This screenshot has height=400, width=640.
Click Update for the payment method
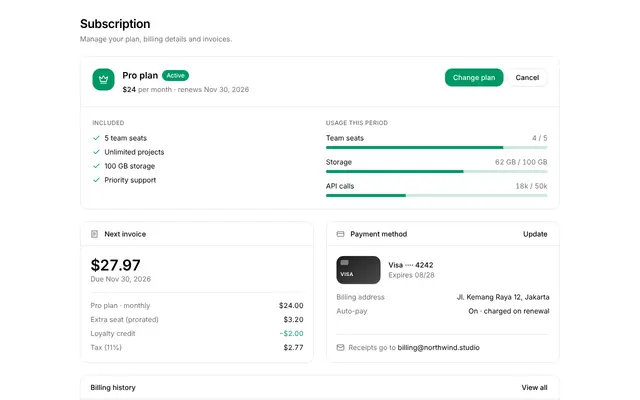point(535,234)
